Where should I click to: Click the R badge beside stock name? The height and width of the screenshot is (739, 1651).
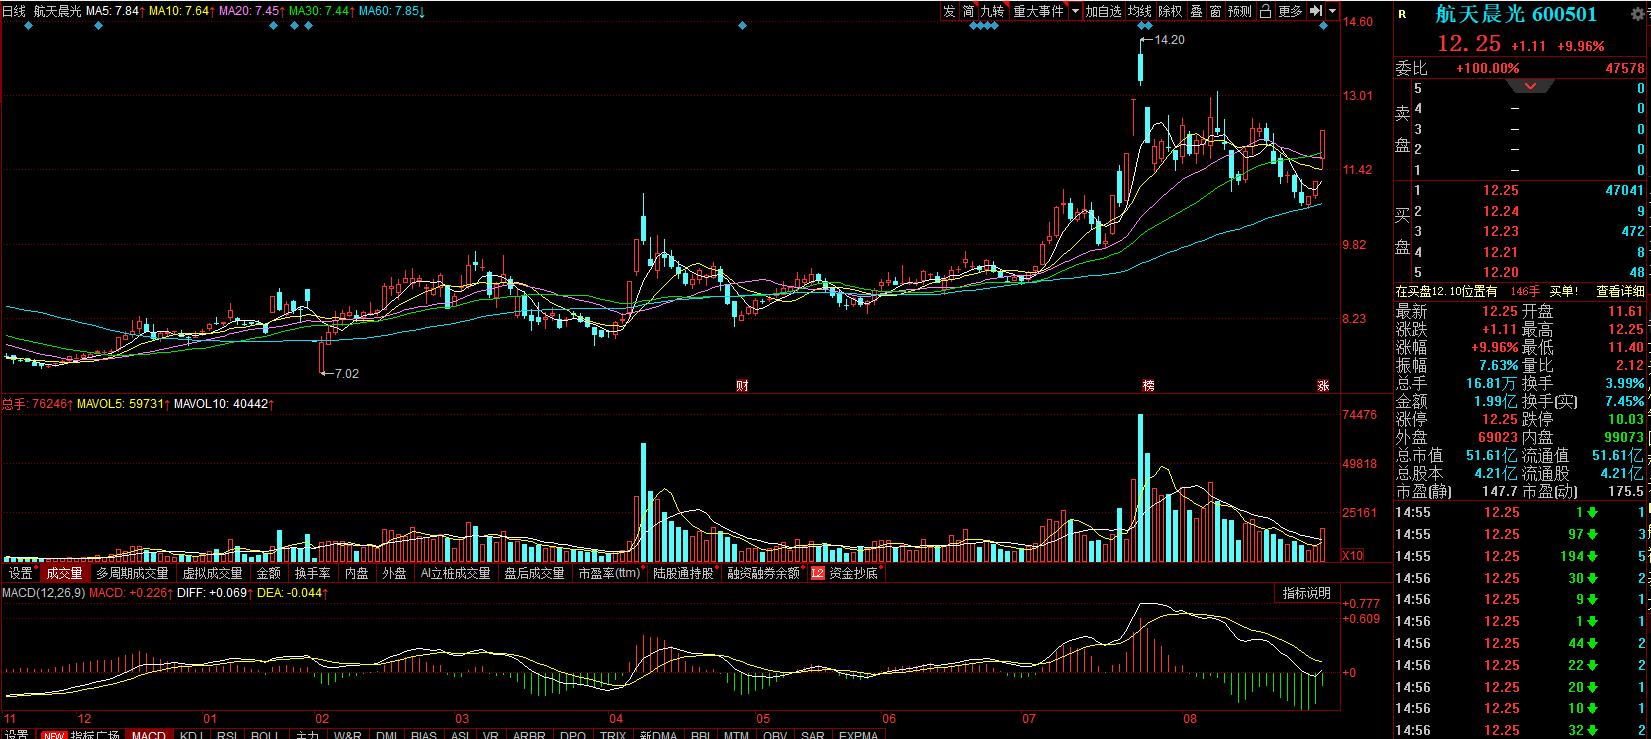coord(1402,14)
